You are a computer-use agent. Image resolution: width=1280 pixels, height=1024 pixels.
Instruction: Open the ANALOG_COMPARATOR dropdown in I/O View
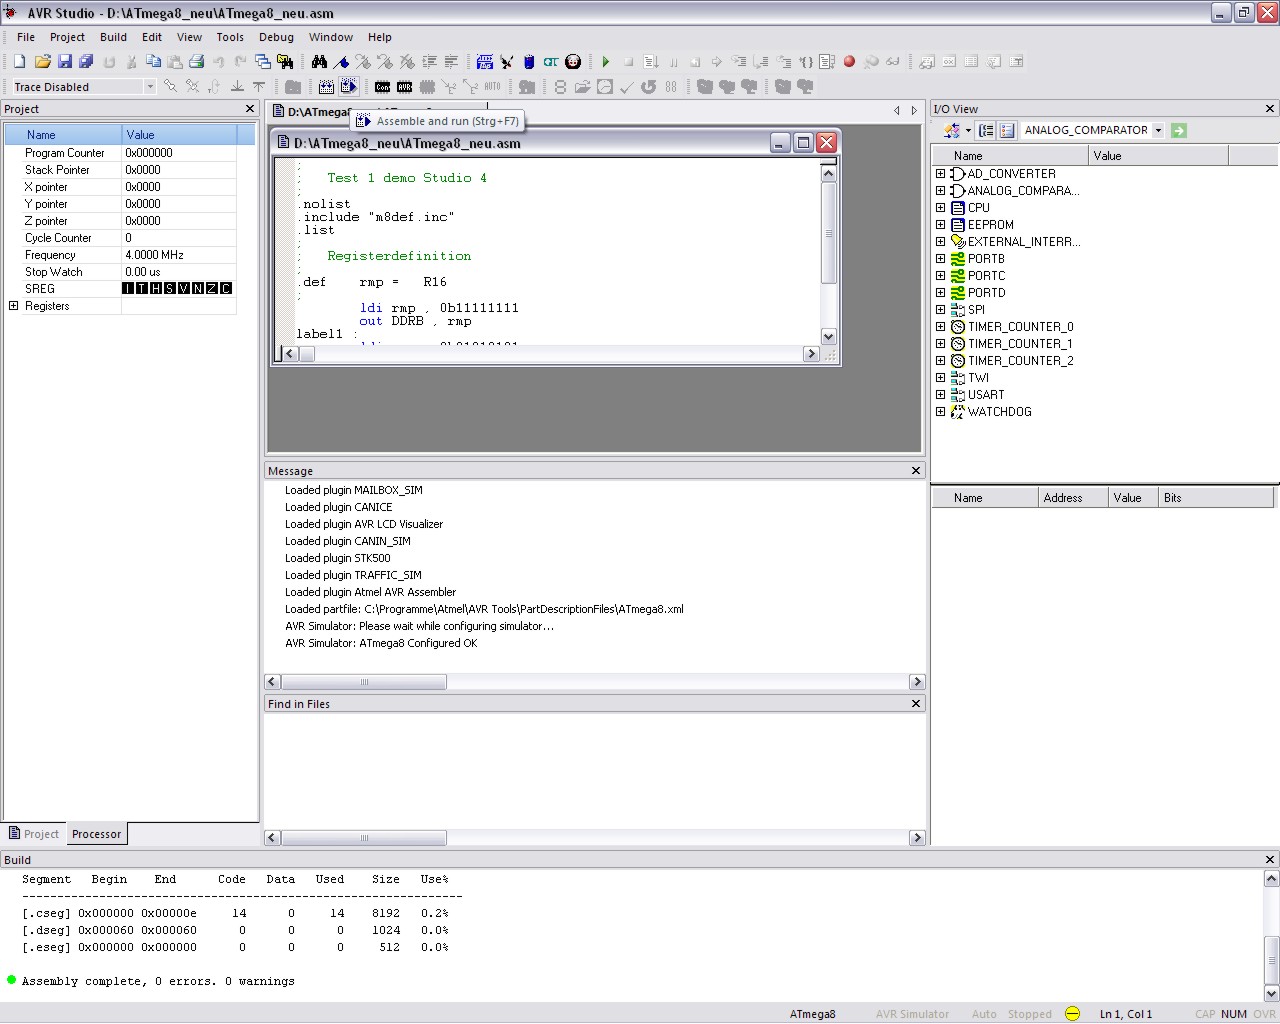(x=1158, y=130)
